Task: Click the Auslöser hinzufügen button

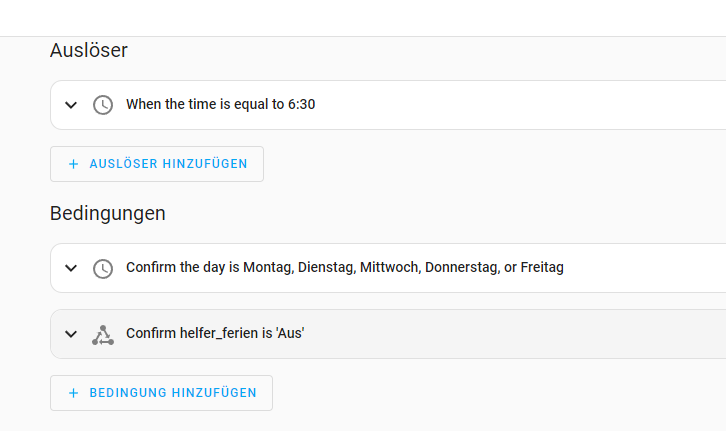Action: pyautogui.click(x=157, y=164)
